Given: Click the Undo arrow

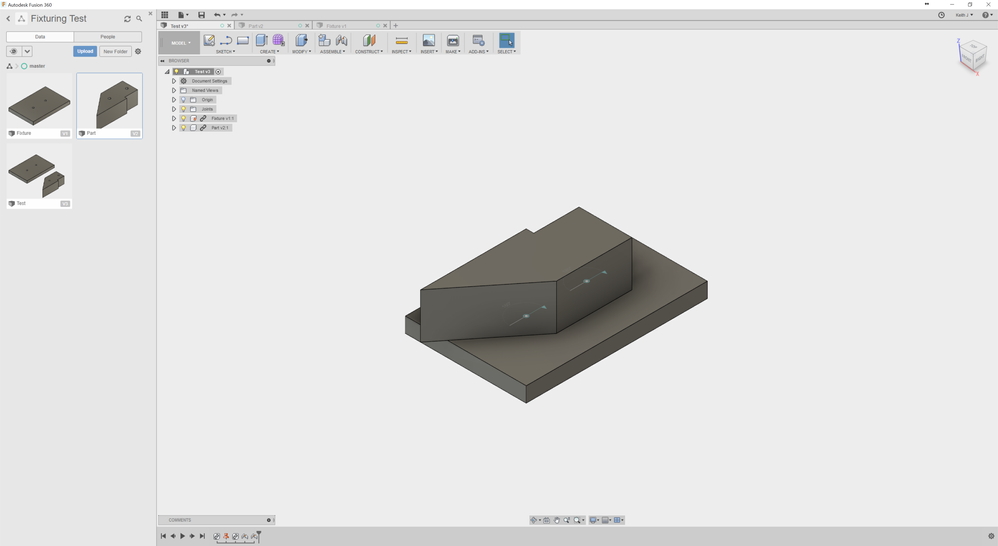Looking at the screenshot, I should point(217,15).
